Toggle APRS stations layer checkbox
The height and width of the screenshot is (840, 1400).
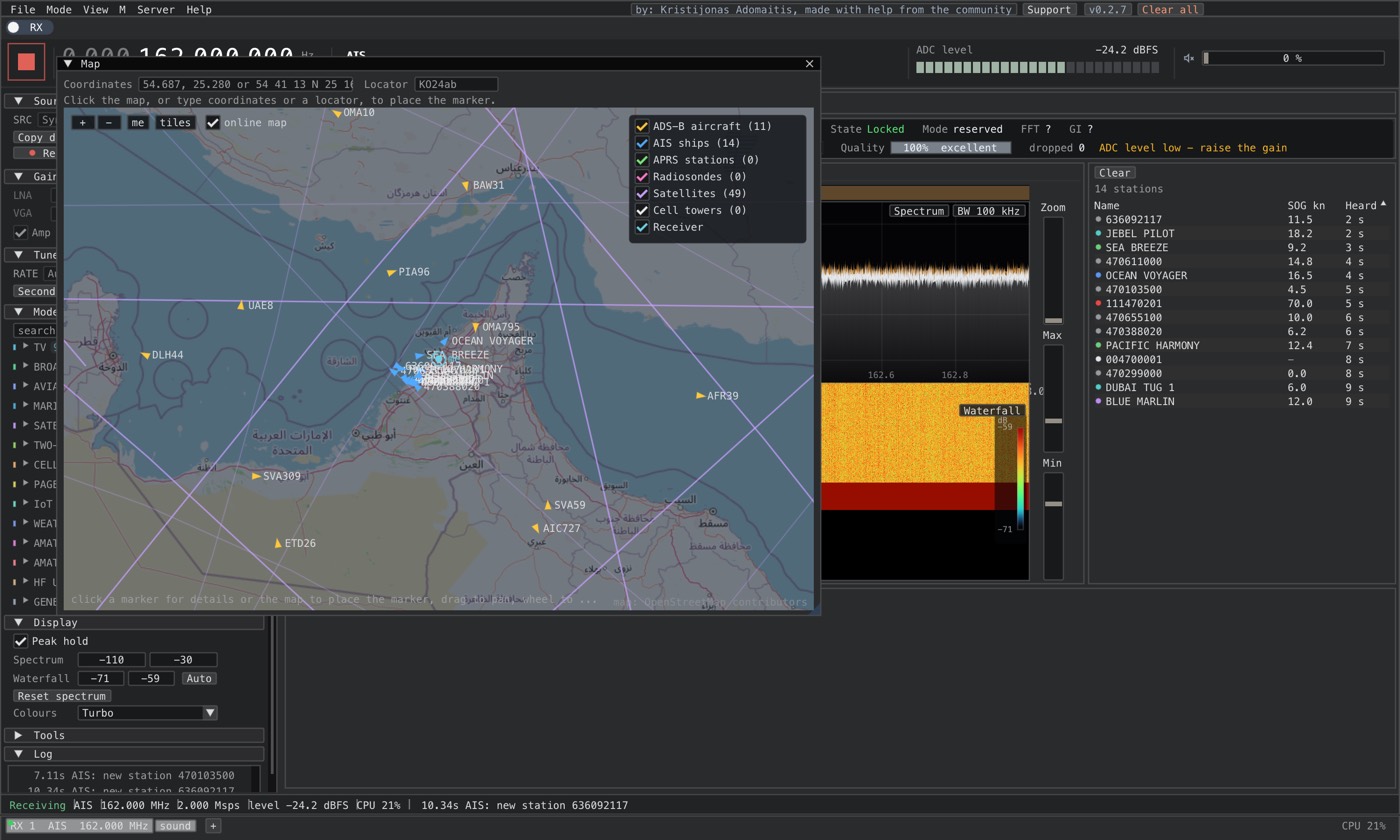[x=642, y=160]
